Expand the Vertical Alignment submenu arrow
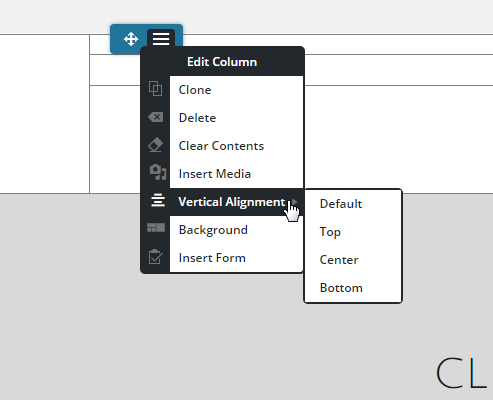This screenshot has width=493, height=400. pos(294,201)
